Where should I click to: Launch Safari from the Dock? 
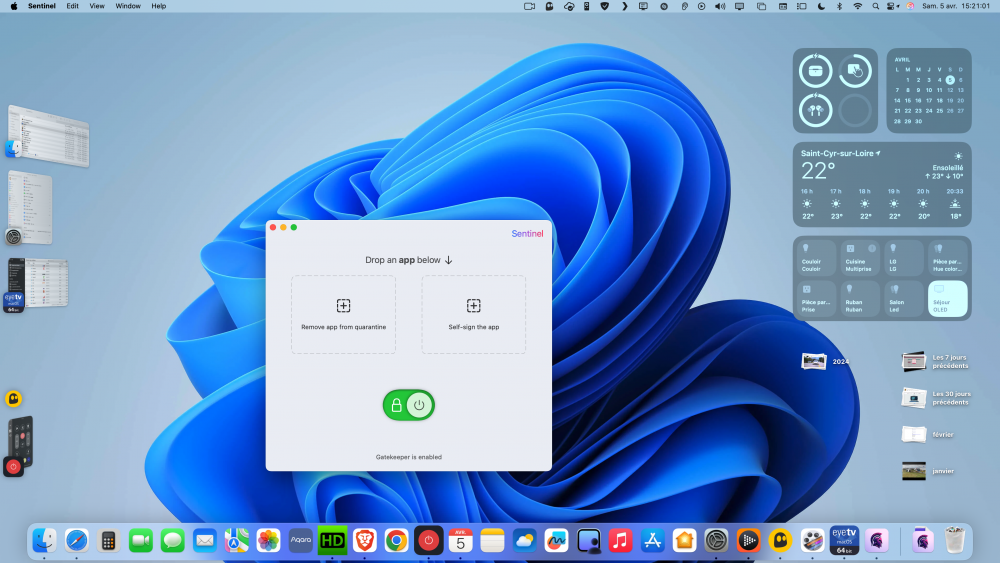[77, 541]
